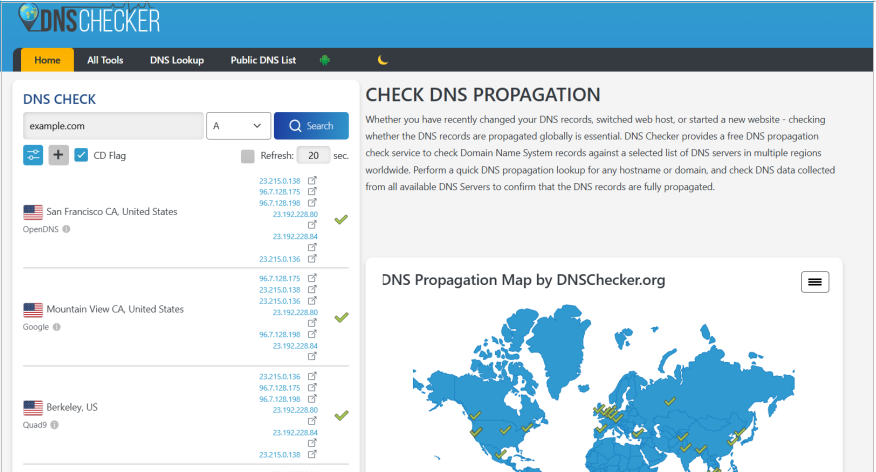This screenshot has height=472, width=876.
Task: Select the San Francisco CA, United States text
Action: 112,212
